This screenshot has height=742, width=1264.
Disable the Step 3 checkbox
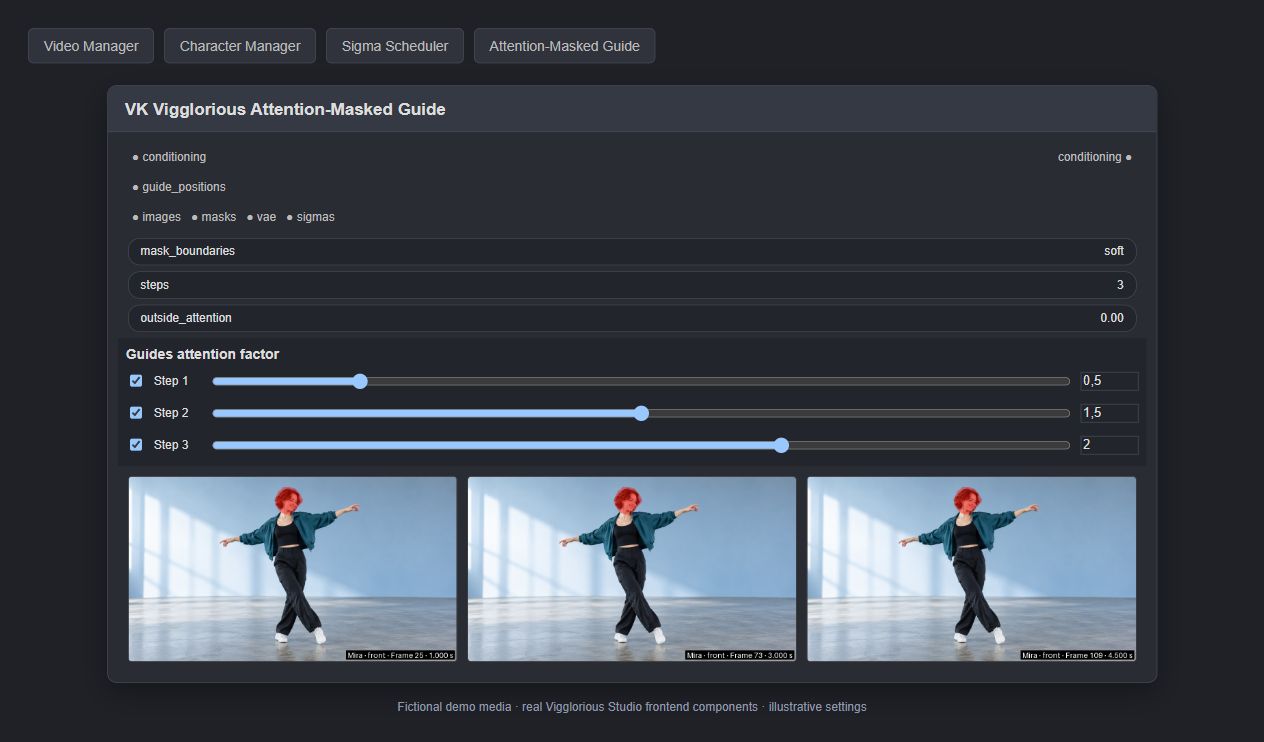pos(136,445)
